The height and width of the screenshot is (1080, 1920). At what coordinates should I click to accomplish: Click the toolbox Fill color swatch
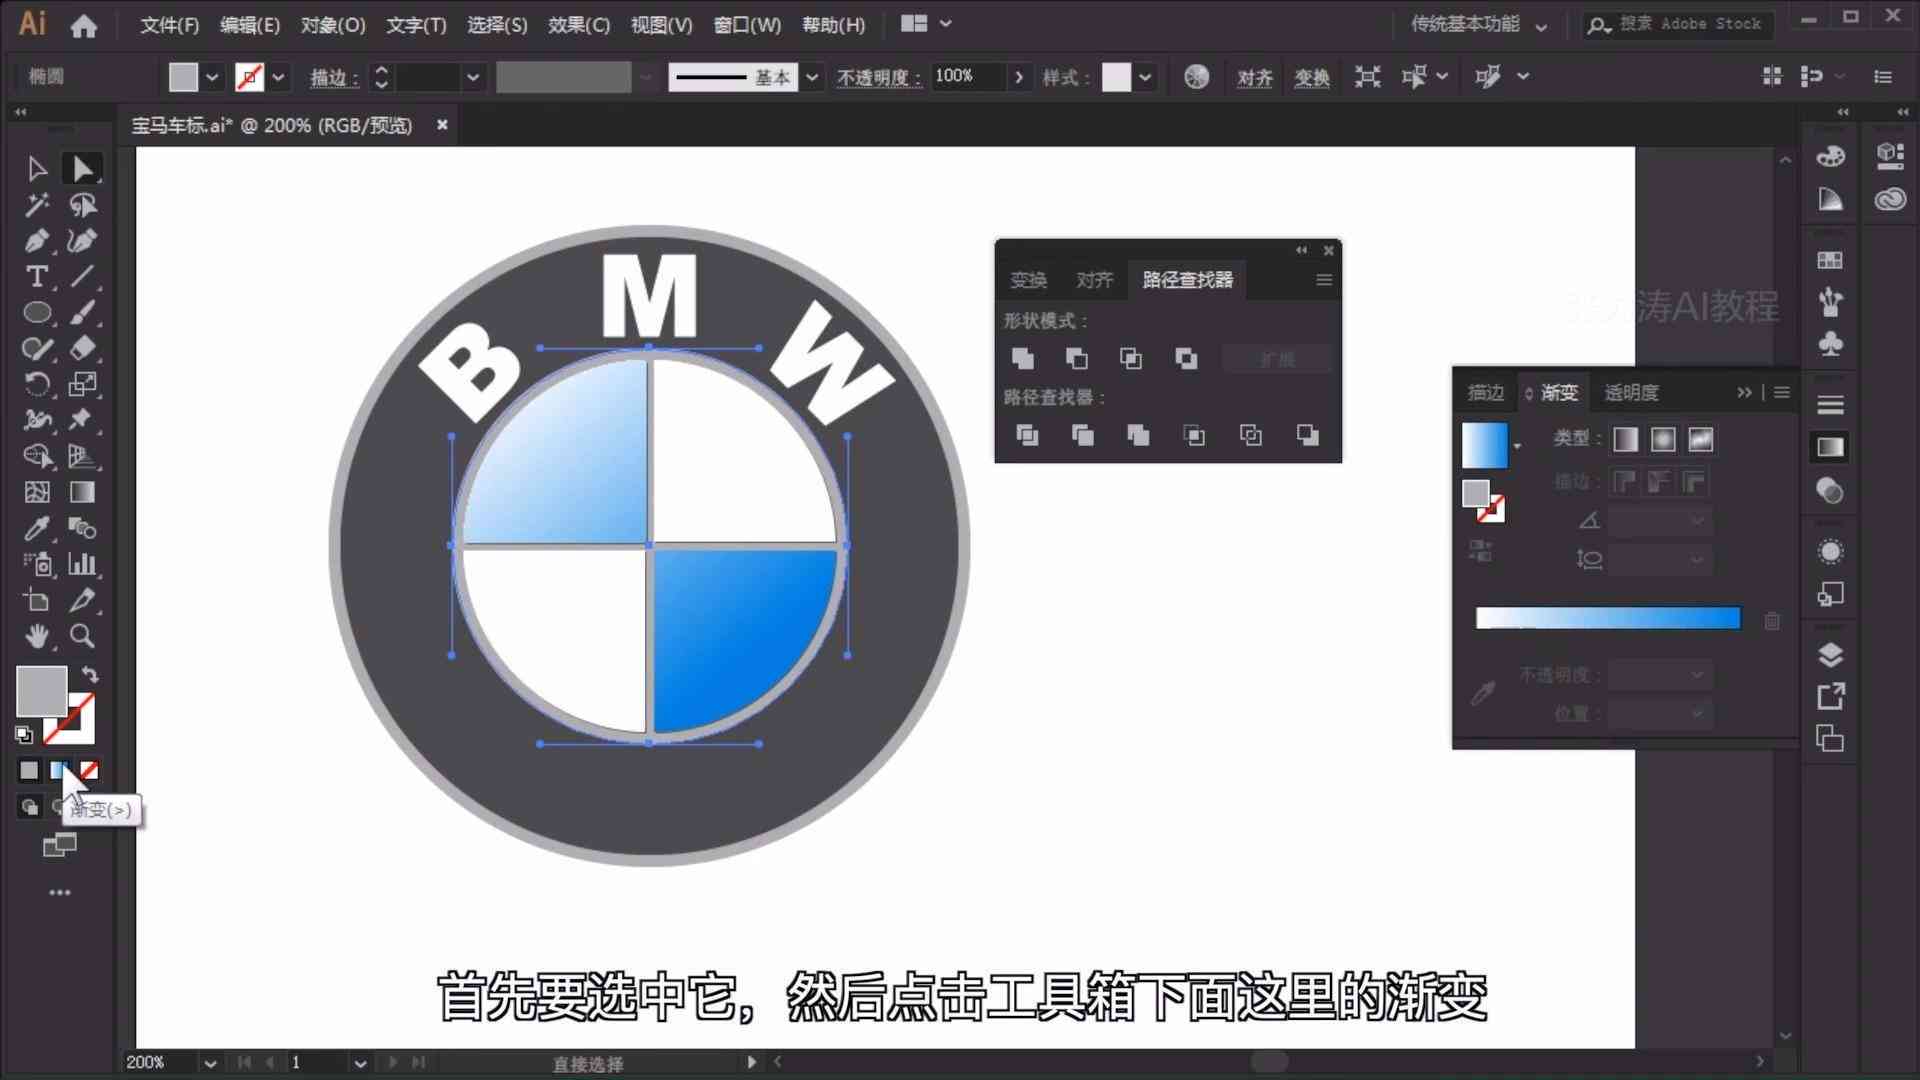pos(41,690)
